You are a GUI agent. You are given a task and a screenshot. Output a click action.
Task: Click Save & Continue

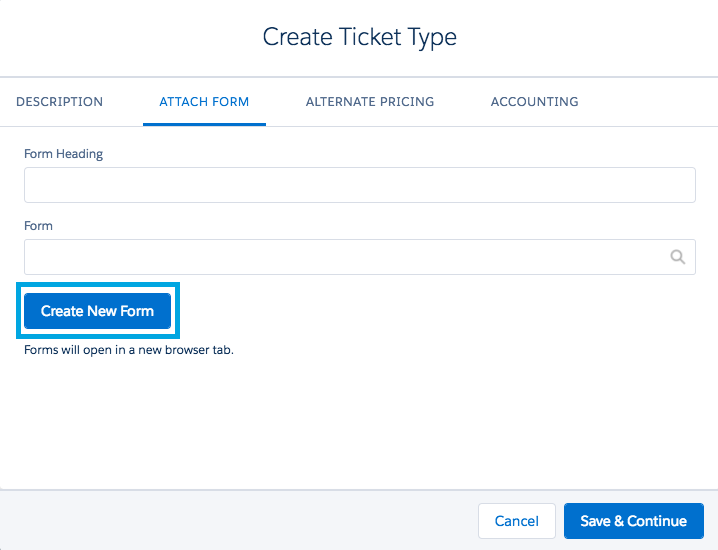pyautogui.click(x=633, y=521)
